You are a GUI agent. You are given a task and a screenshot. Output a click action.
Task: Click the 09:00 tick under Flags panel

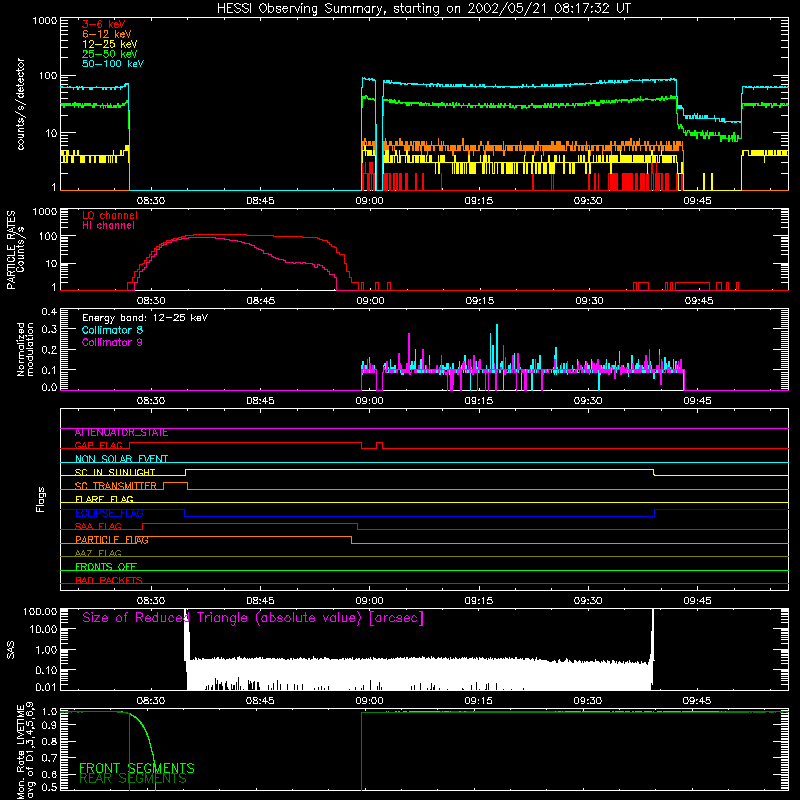click(x=369, y=601)
